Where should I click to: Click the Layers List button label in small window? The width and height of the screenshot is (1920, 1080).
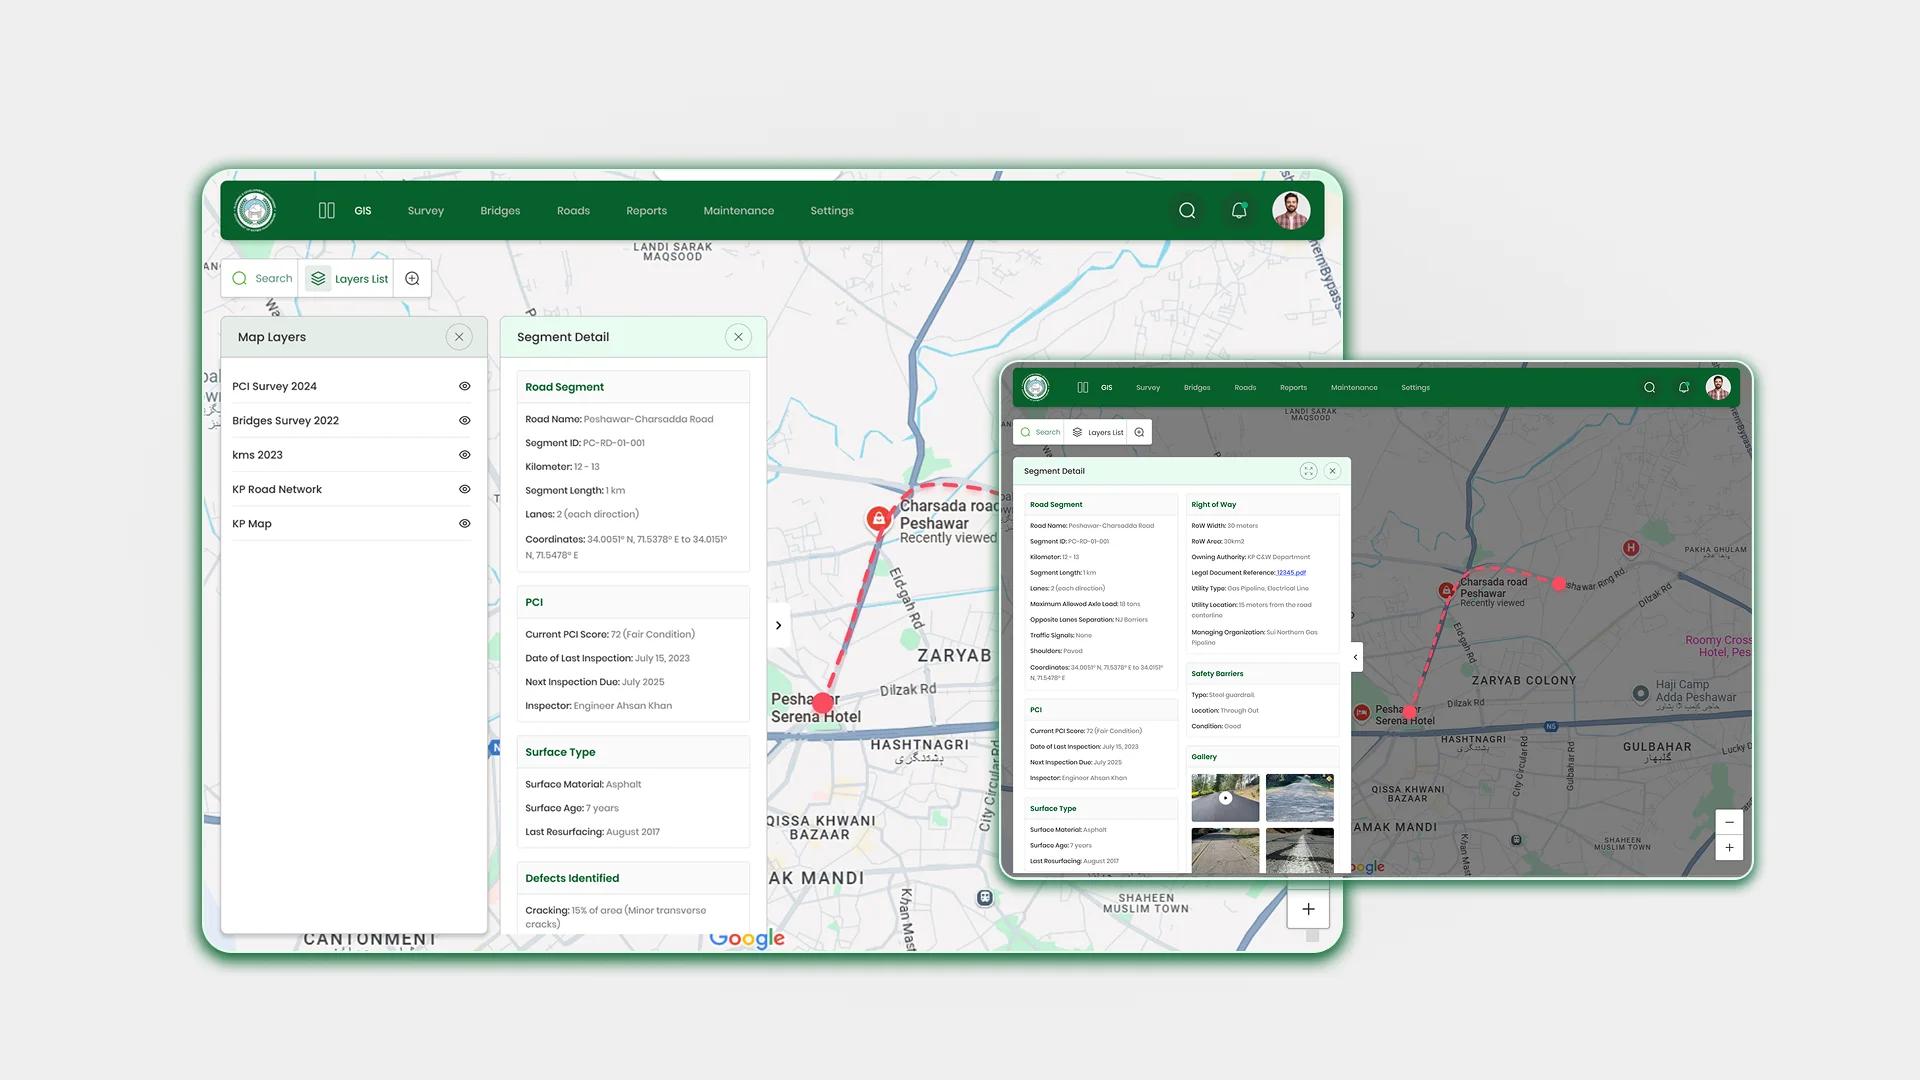[x=1105, y=433]
